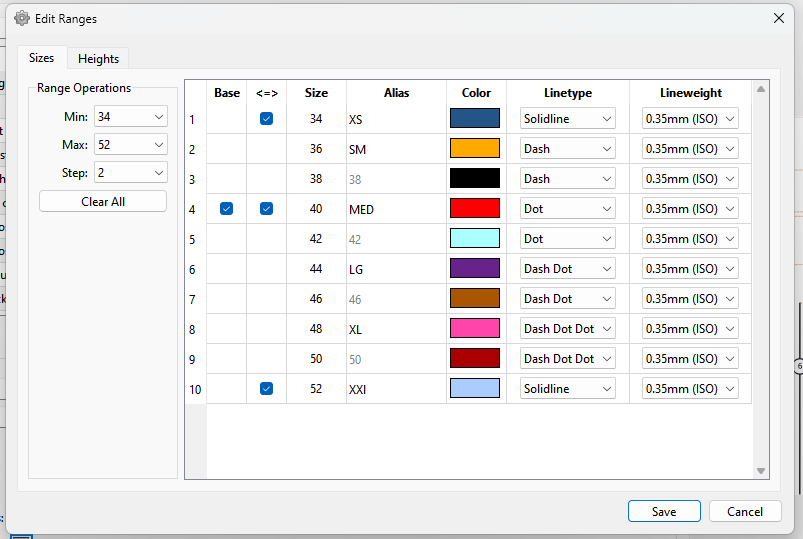Toggle the <=> checkbox for size 52
The image size is (803, 539).
tap(266, 389)
